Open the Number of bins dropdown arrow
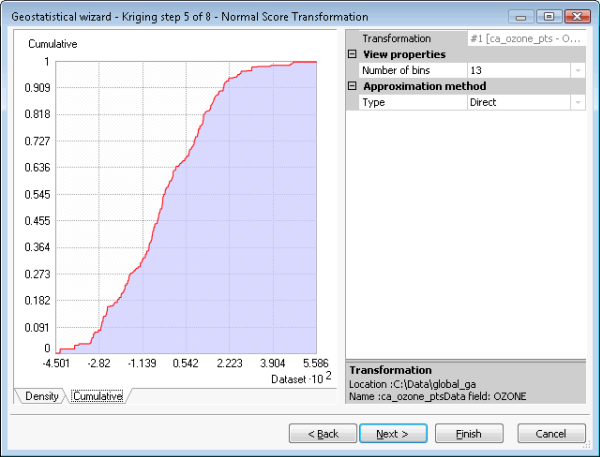The height and width of the screenshot is (457, 600). click(x=578, y=70)
